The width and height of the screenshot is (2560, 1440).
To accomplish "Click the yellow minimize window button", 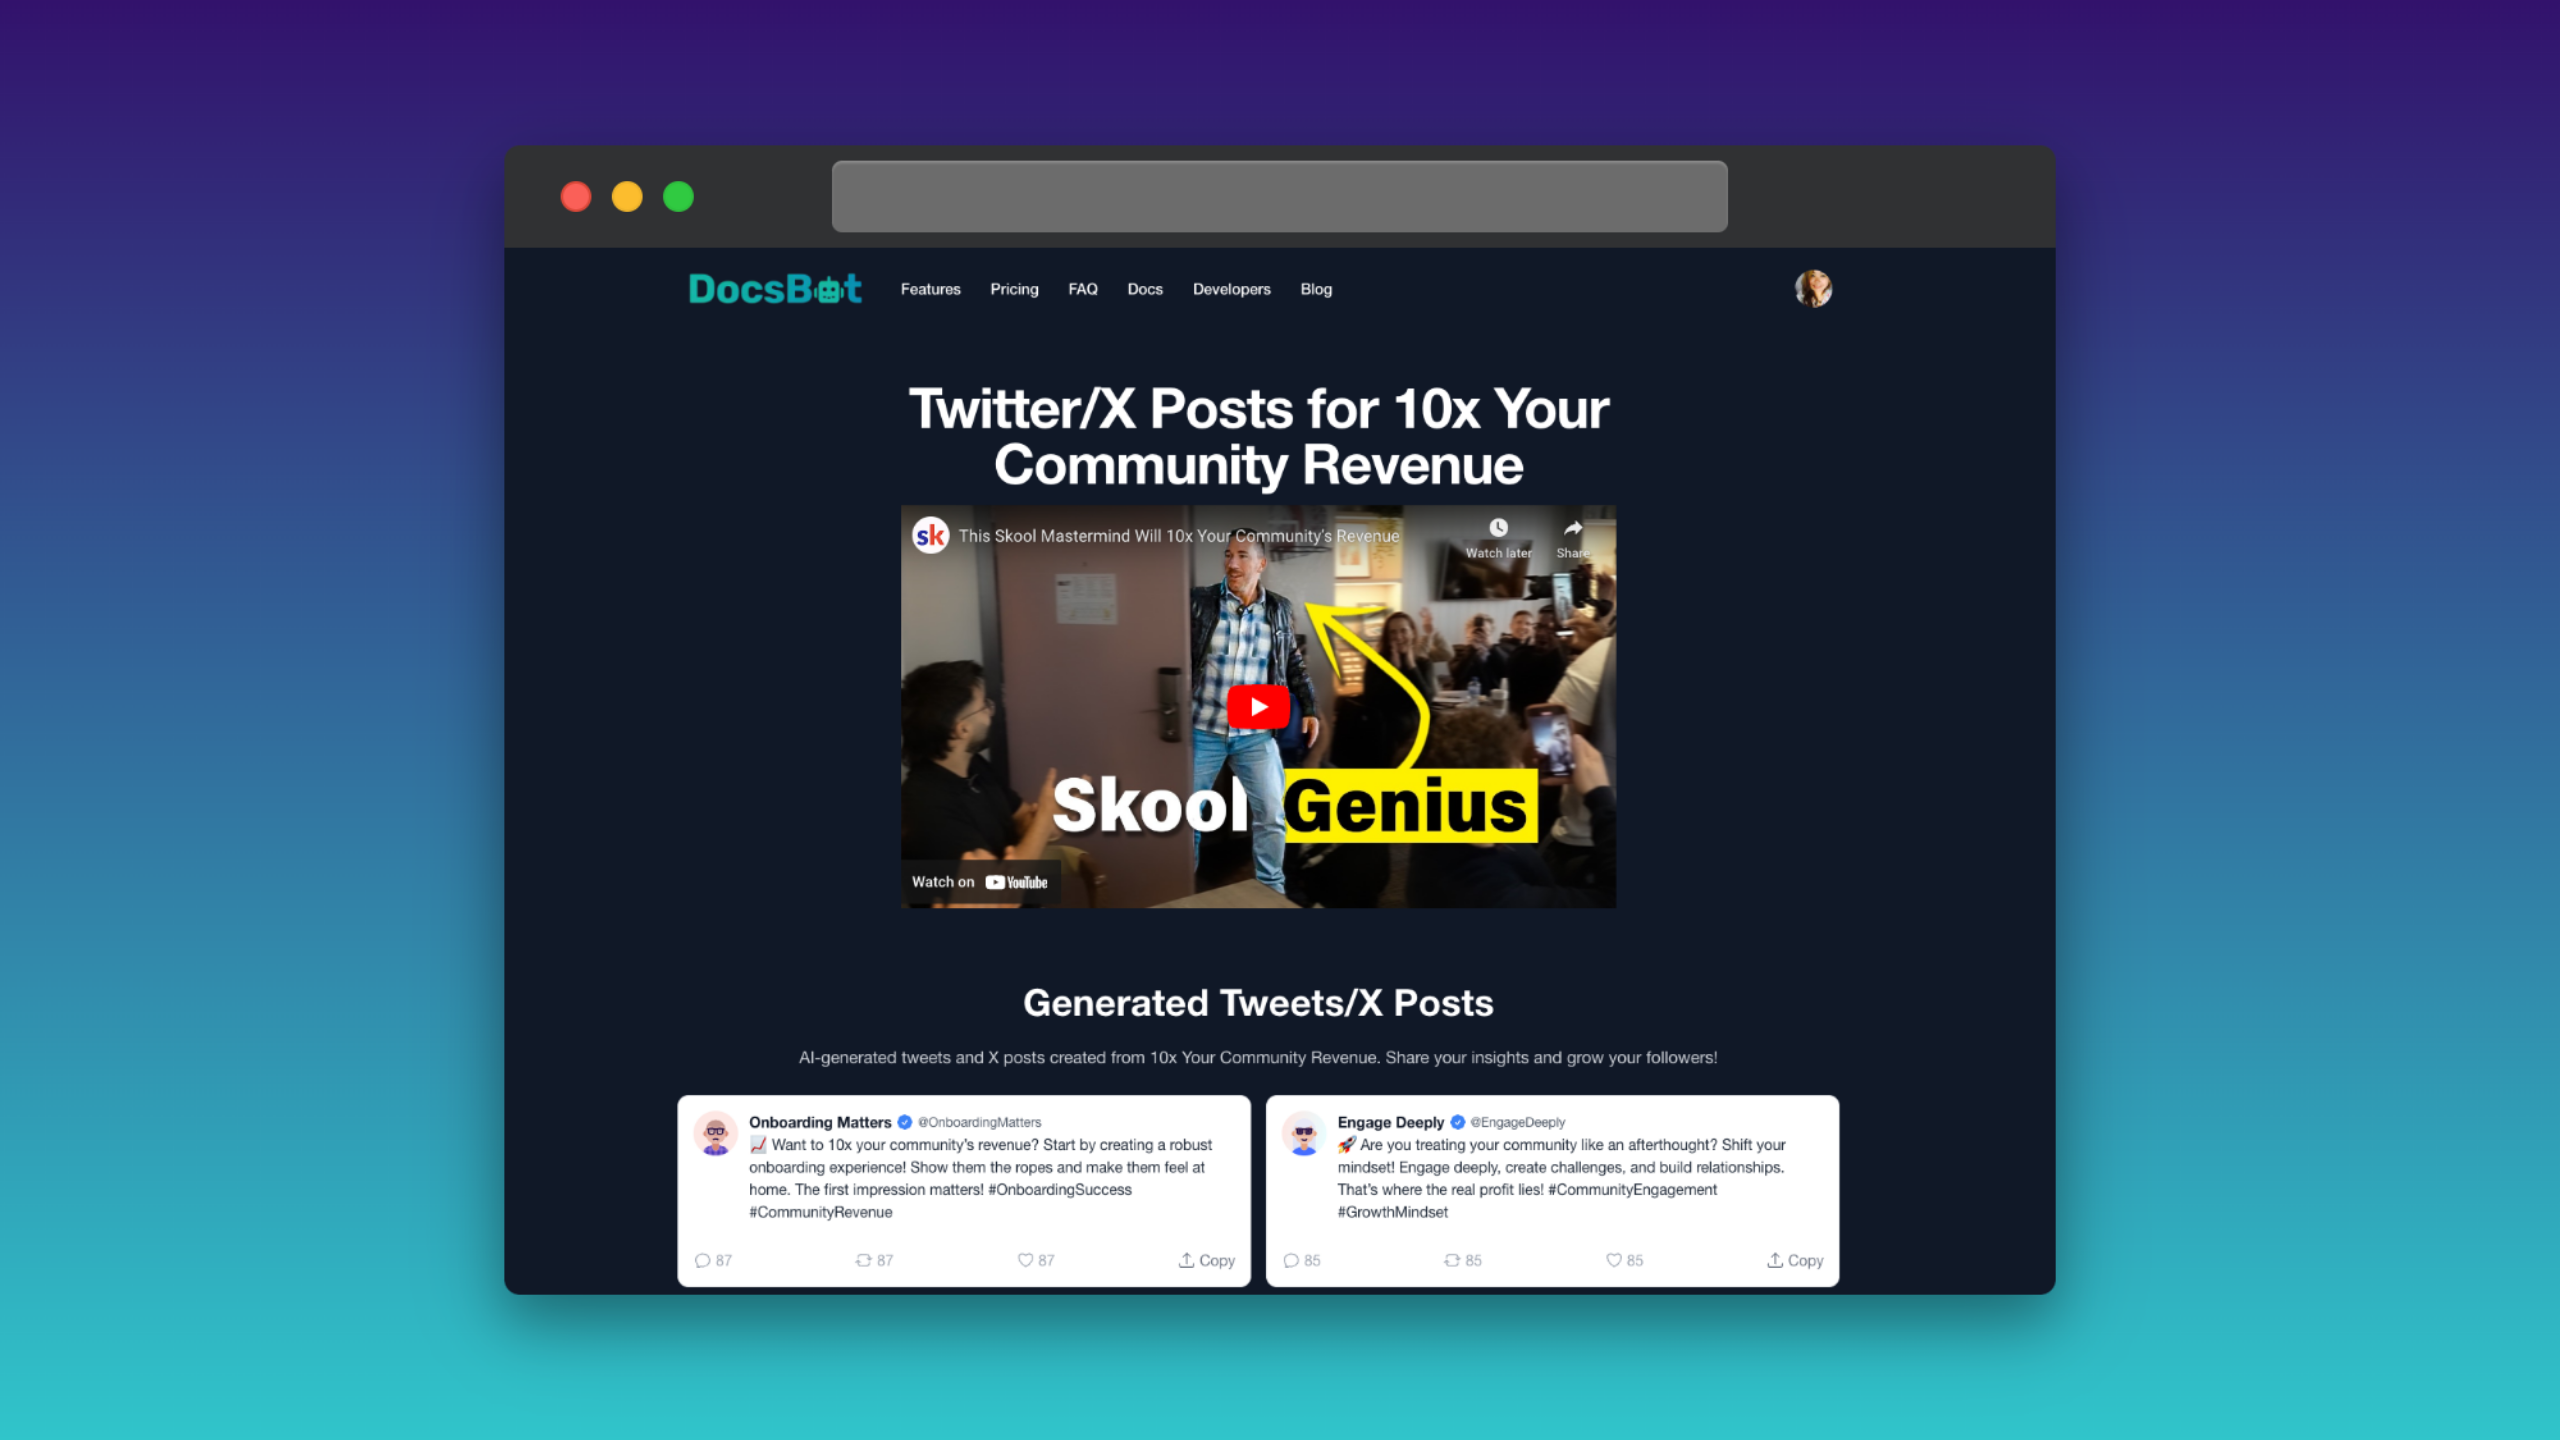I will [x=627, y=197].
